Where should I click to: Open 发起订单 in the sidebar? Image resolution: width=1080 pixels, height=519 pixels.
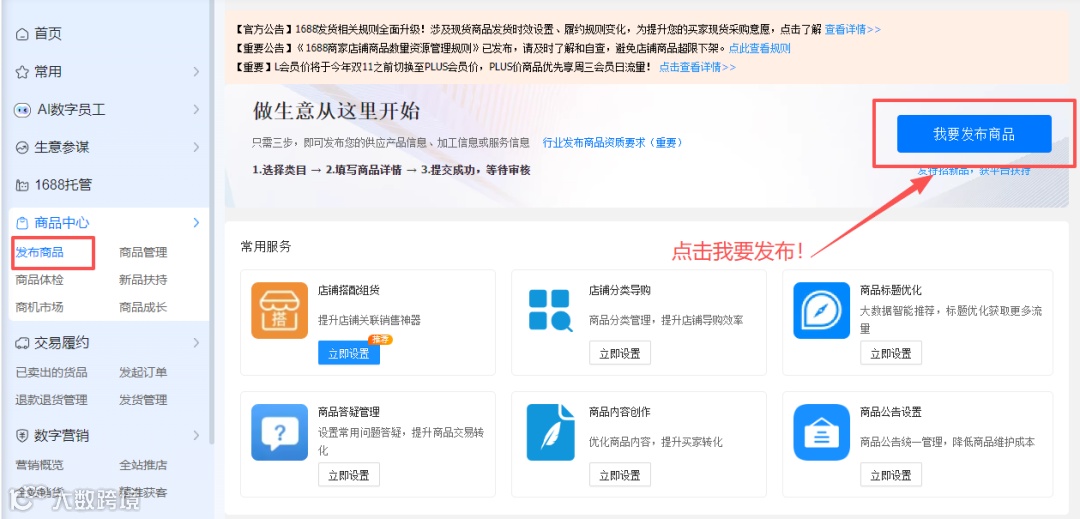coord(143,372)
